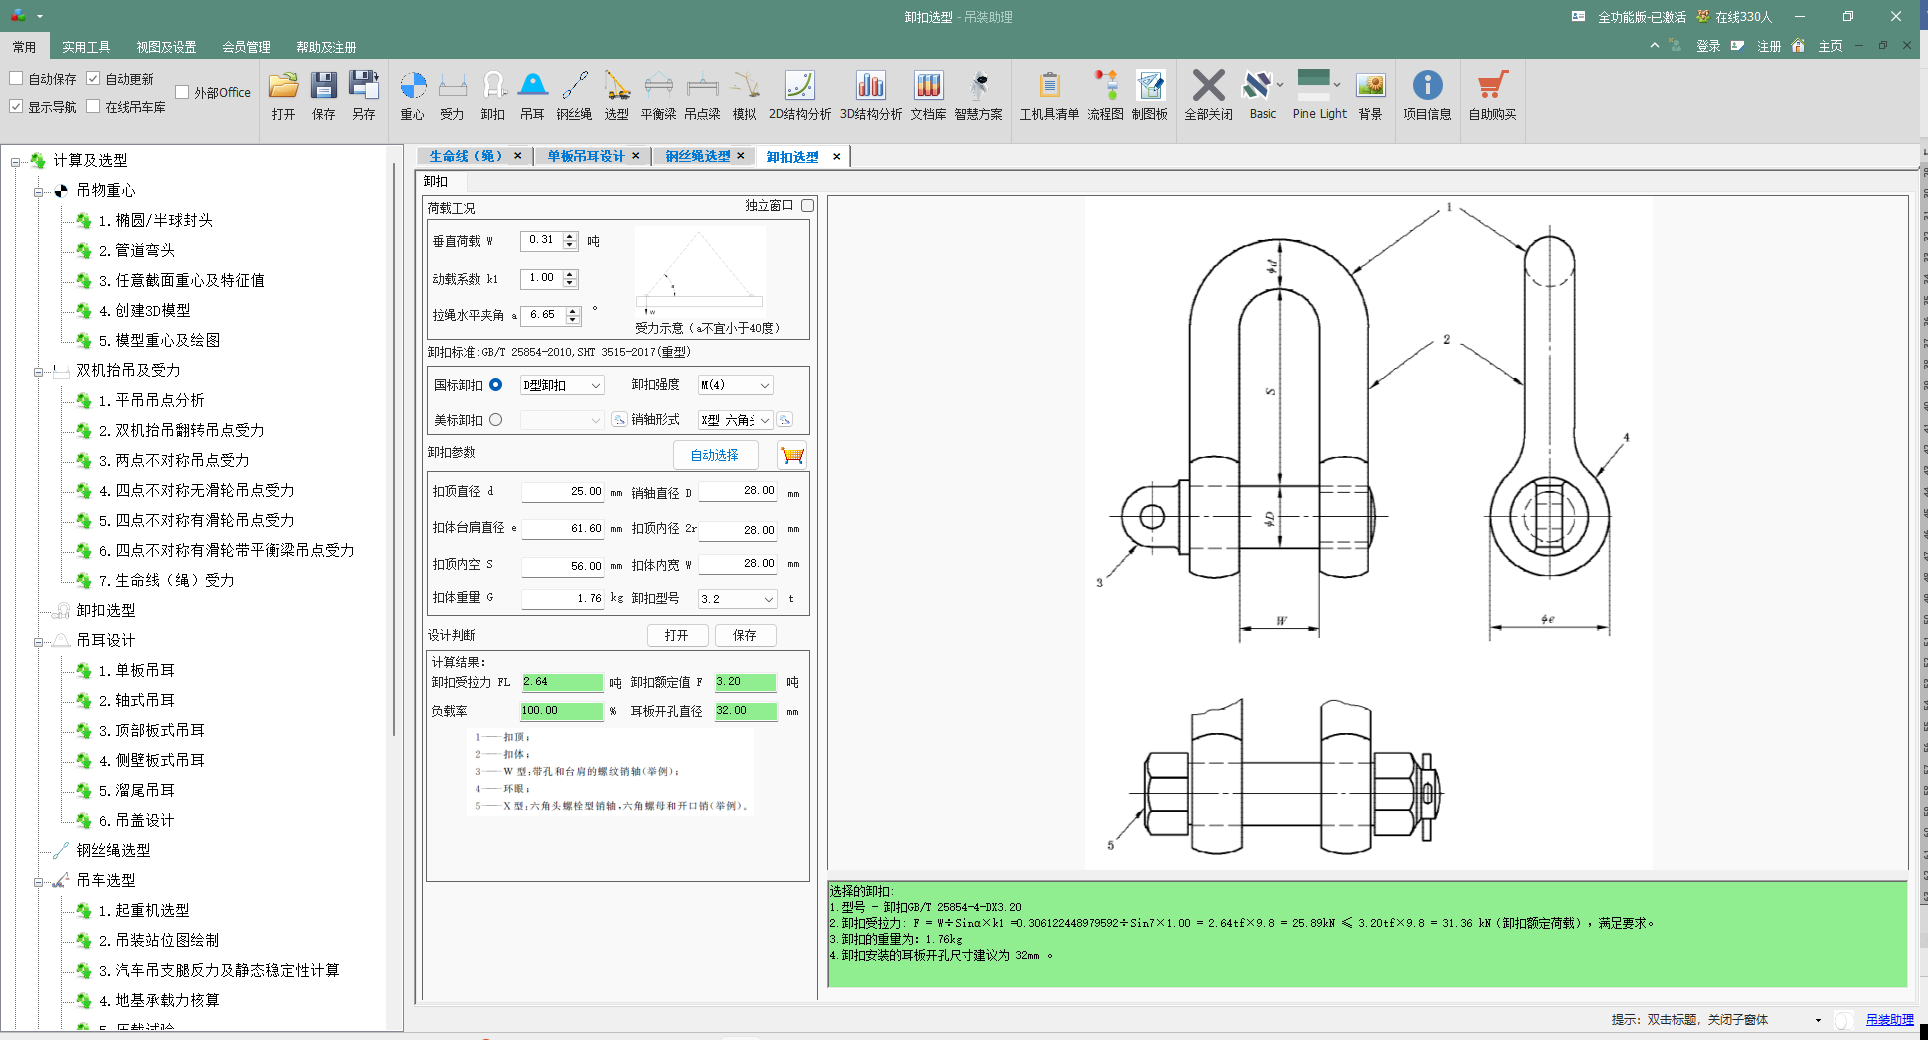Collapse the 吊耳设计 tree node
The image size is (1928, 1040).
[x=38, y=641]
